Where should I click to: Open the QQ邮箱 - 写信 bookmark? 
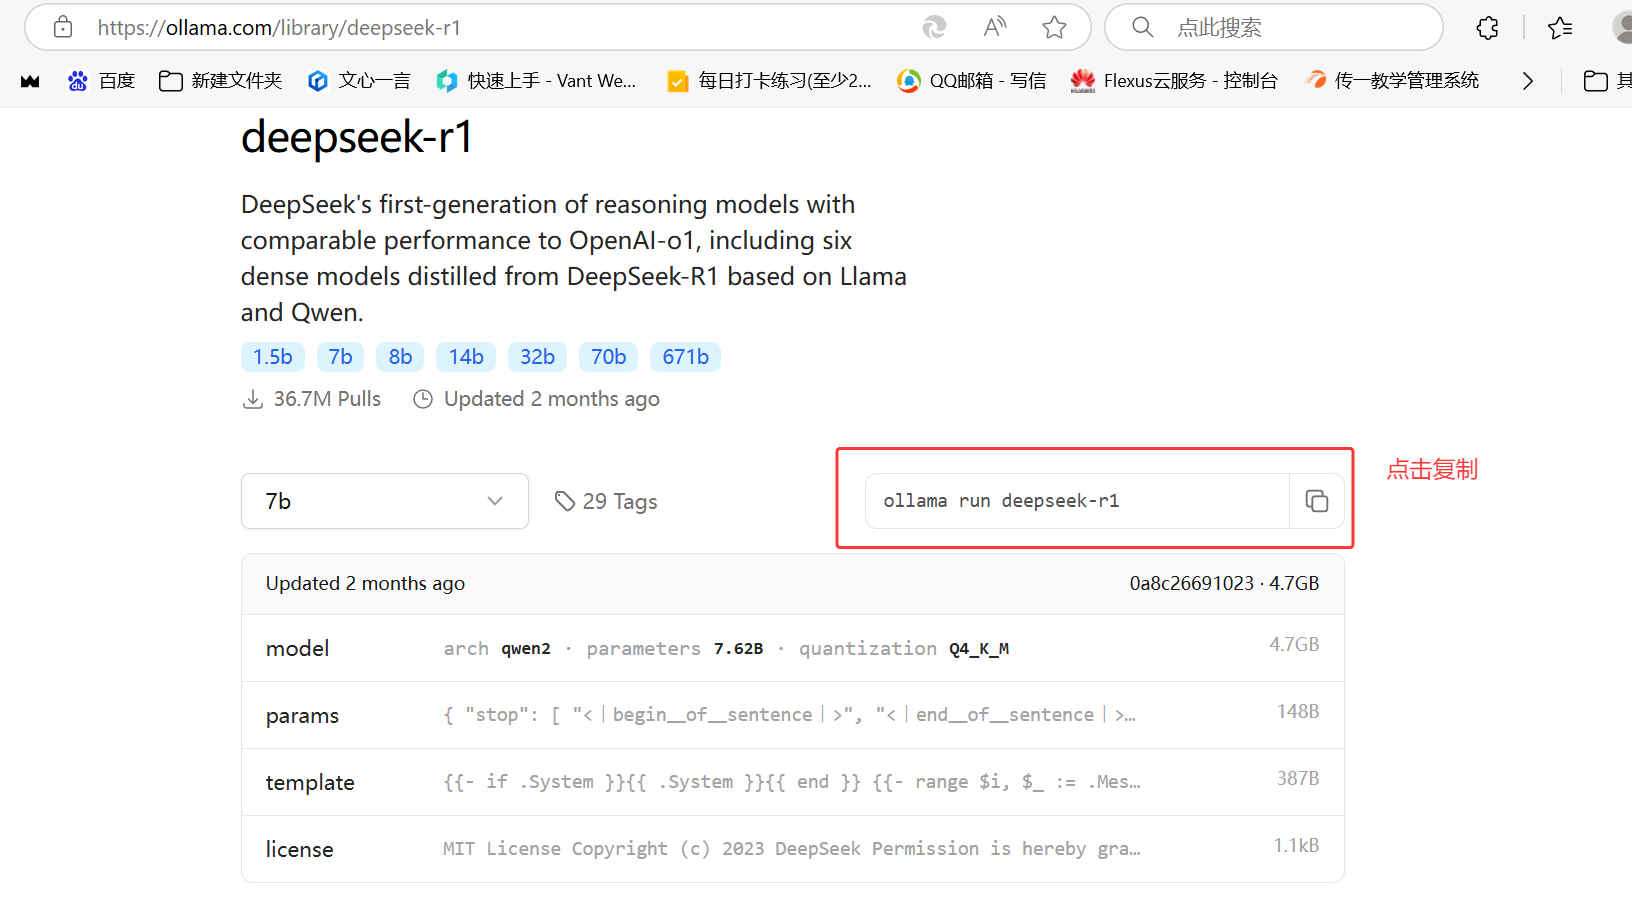[x=971, y=81]
